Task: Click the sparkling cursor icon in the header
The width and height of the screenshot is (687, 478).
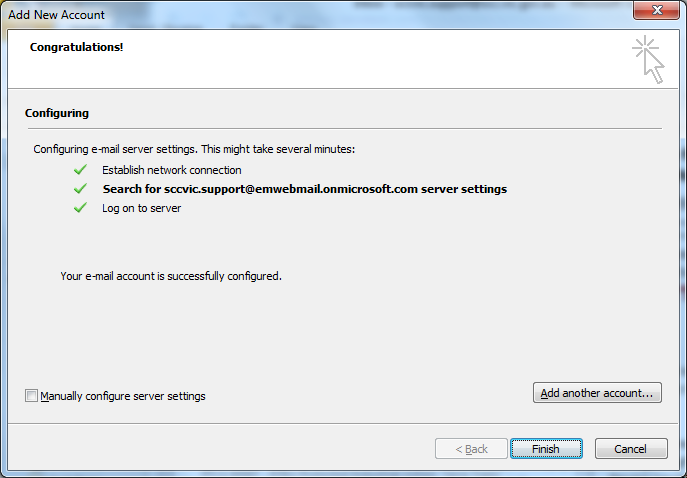Action: coord(648,60)
